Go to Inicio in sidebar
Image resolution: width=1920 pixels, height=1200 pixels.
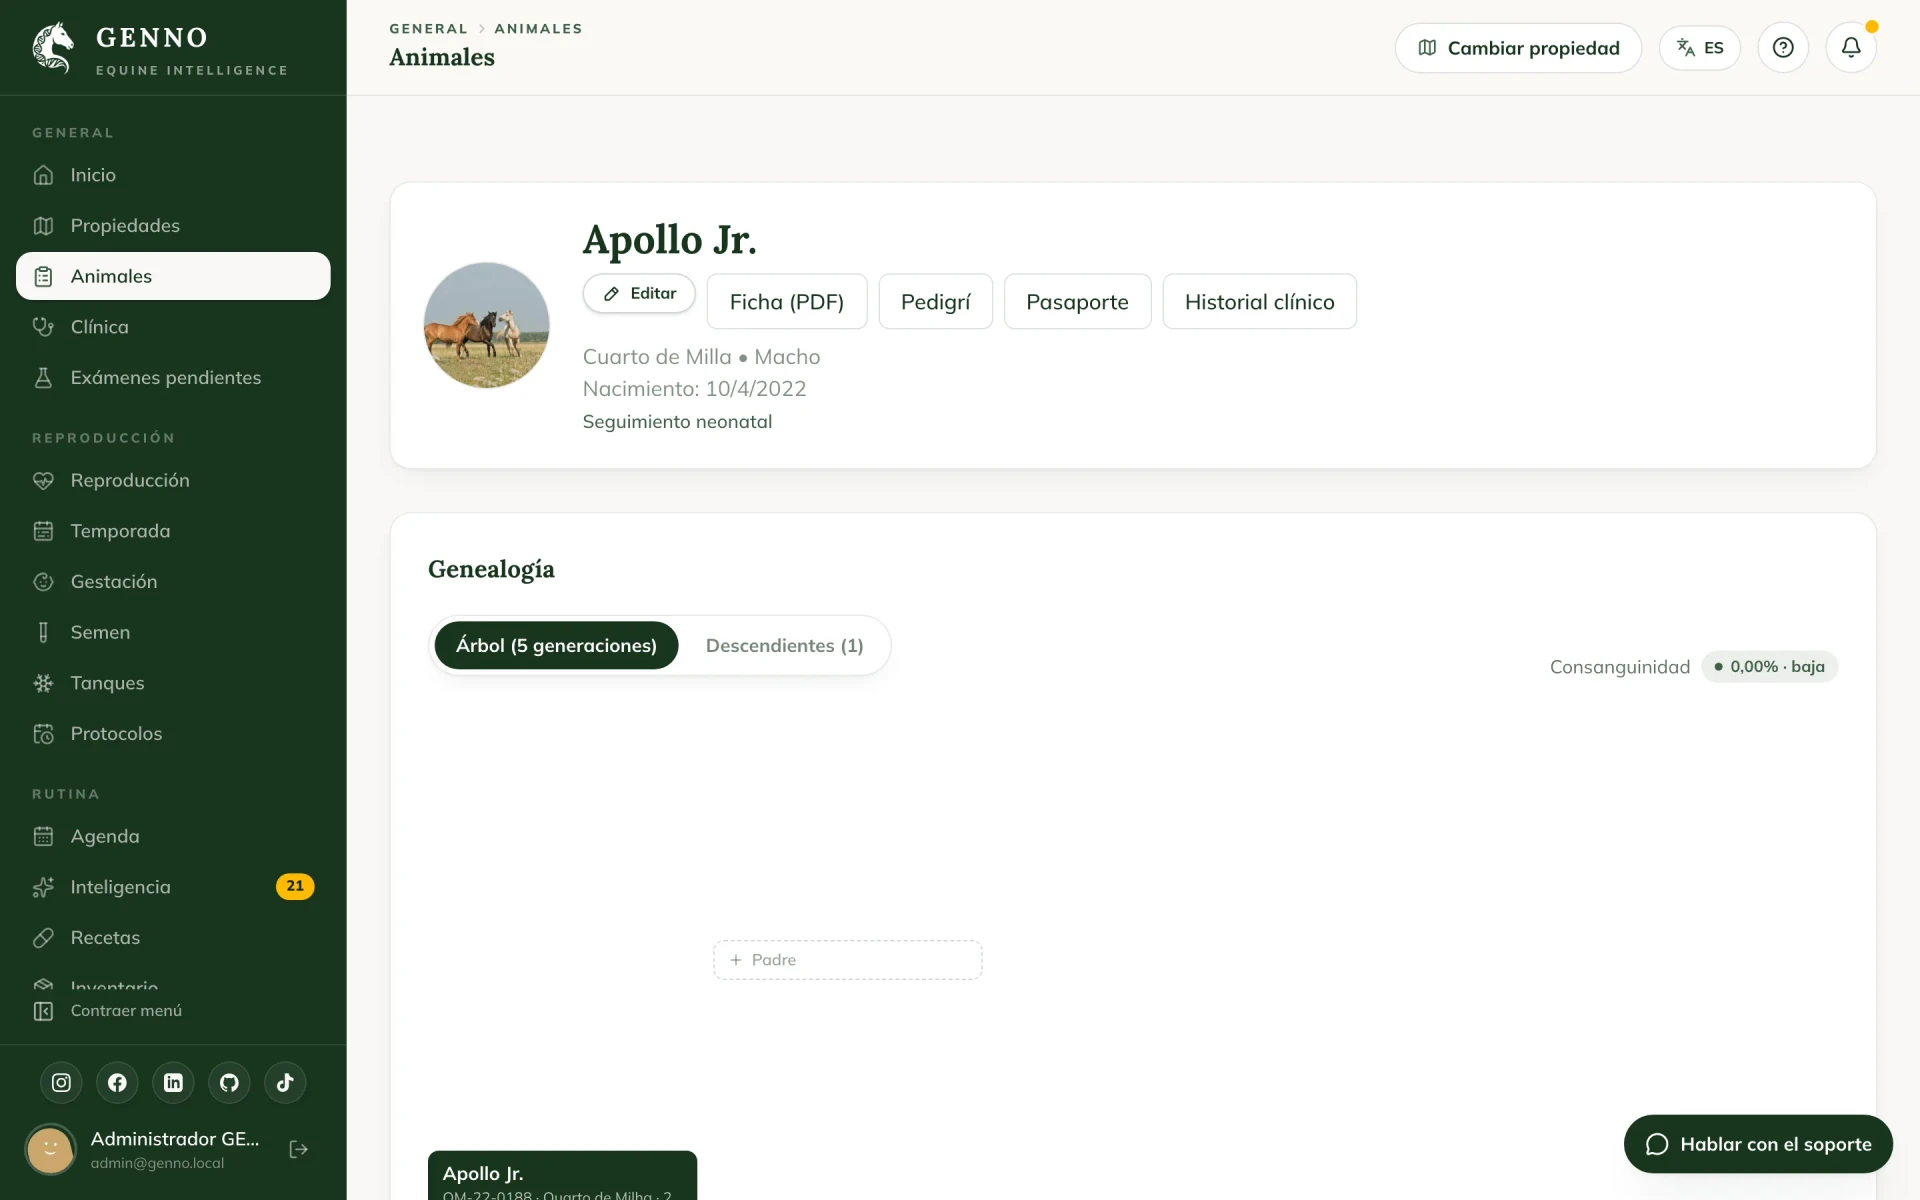coord(173,175)
